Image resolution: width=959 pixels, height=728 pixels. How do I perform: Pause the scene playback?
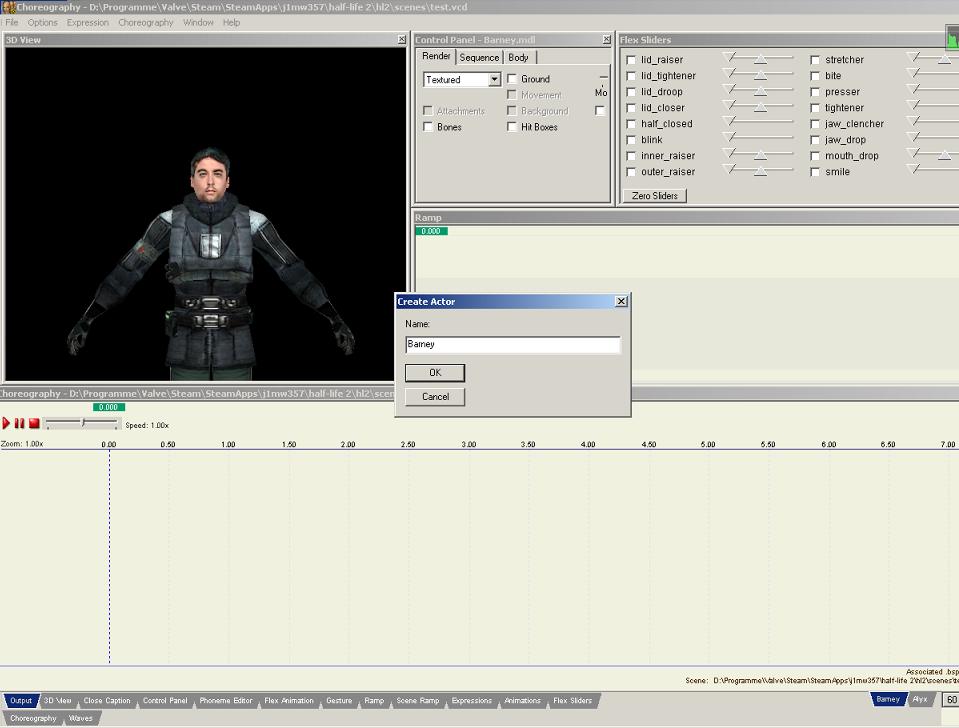pyautogui.click(x=20, y=423)
